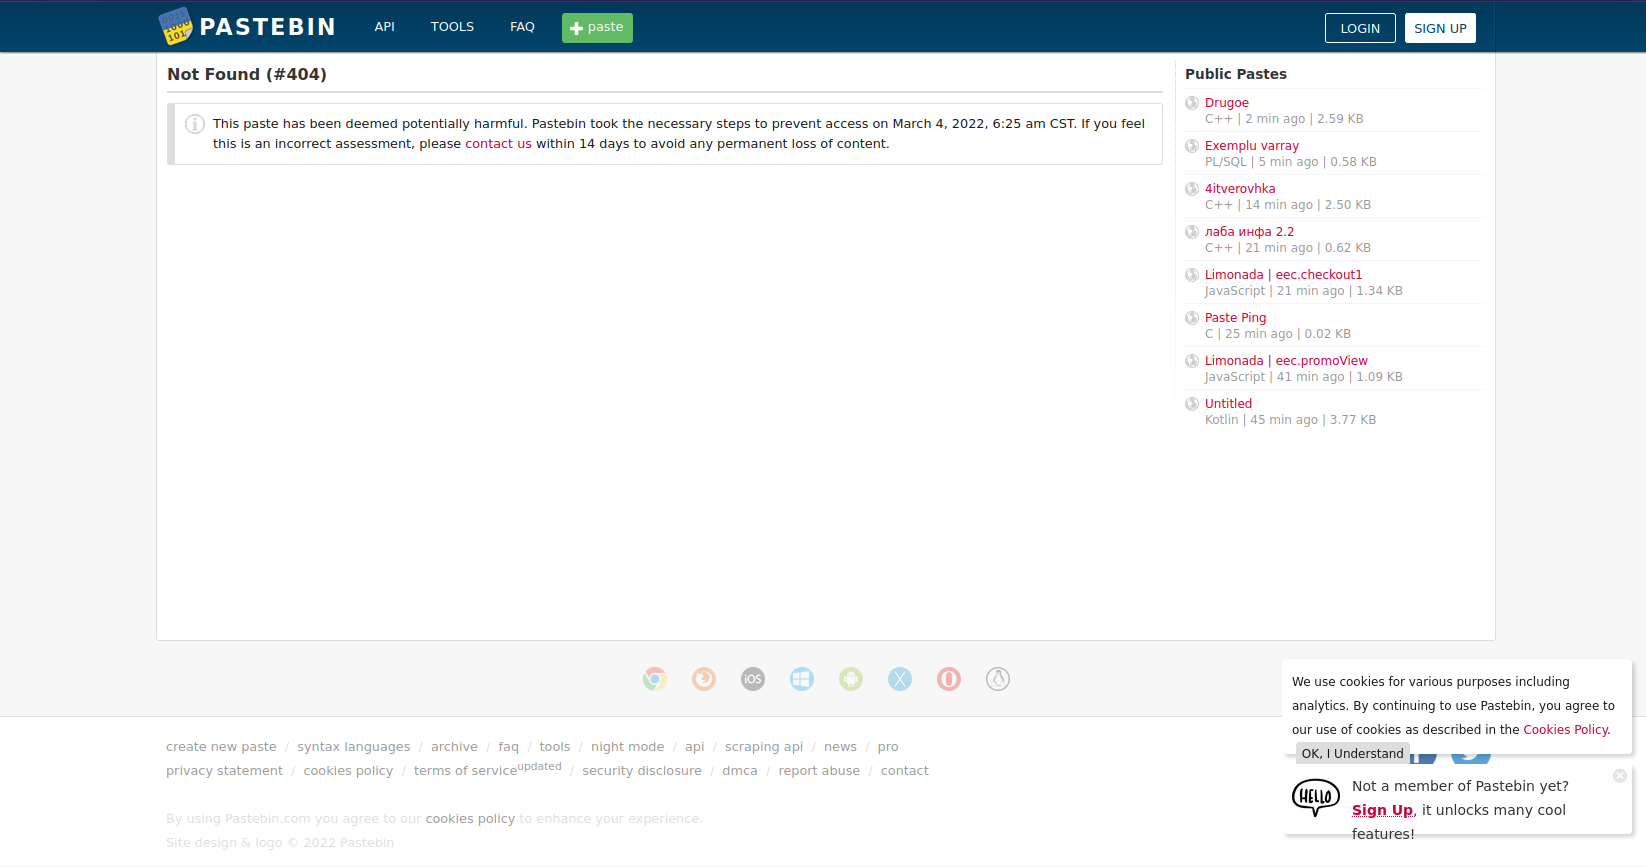This screenshot has width=1646, height=867.
Task: Click globe icon beside Drugoe paste
Action: pos(1192,103)
